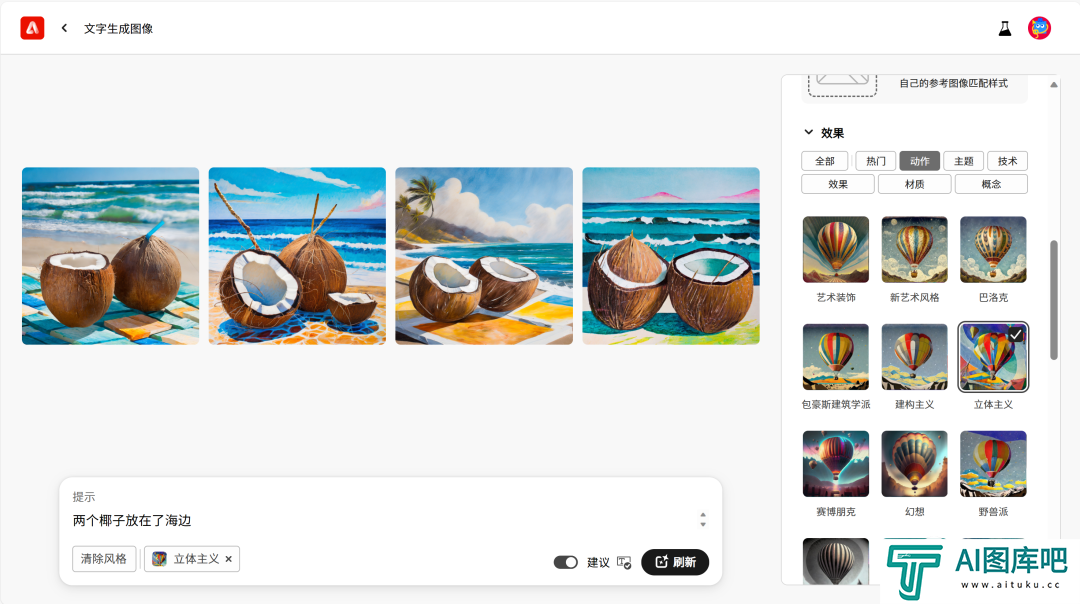Toggle the 建议 suggestions switch
Image resolution: width=1080 pixels, height=604 pixels.
565,563
